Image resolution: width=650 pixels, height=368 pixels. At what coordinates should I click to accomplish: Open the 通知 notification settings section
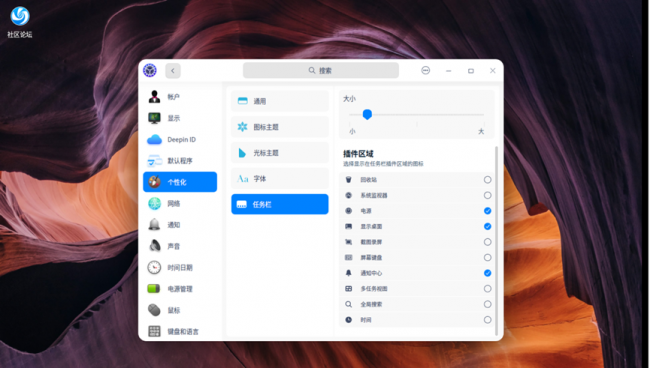pos(180,225)
